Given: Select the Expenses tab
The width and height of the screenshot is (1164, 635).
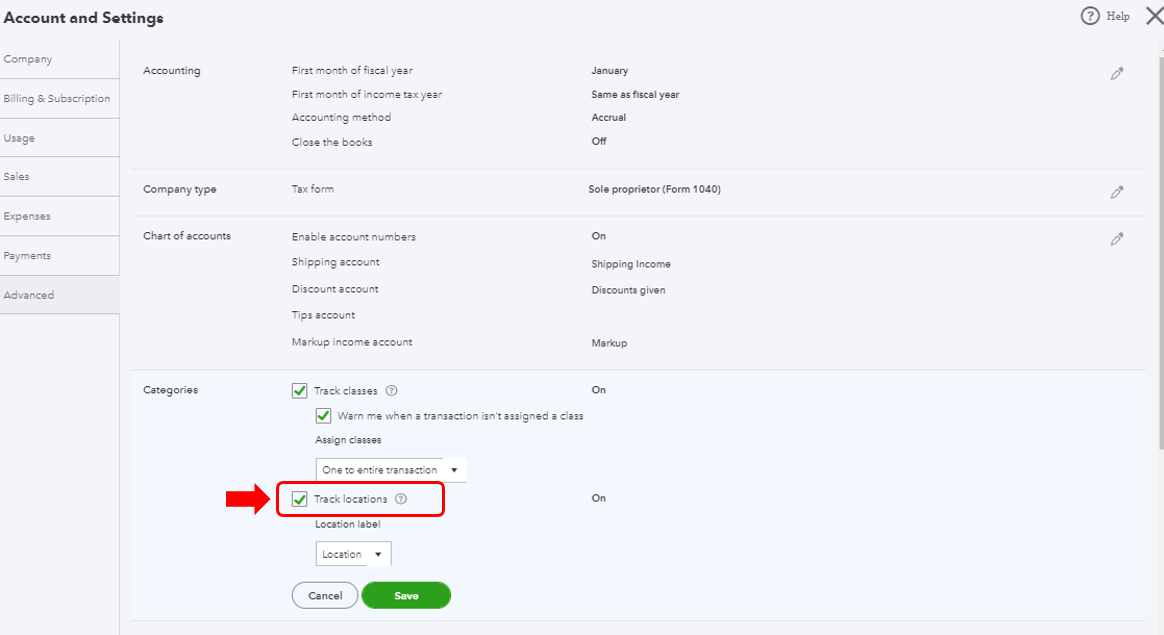Looking at the screenshot, I should 27,216.
